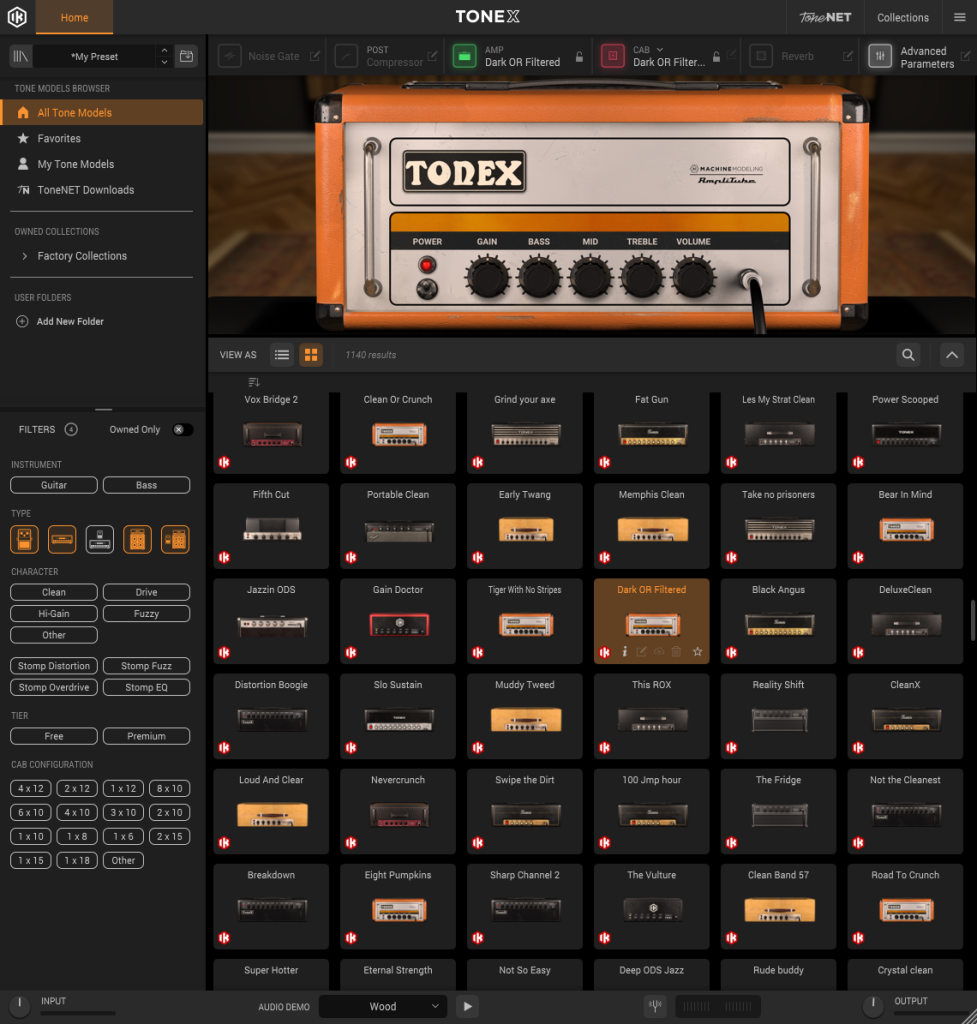Select the Black Angus tone model

coord(778,621)
